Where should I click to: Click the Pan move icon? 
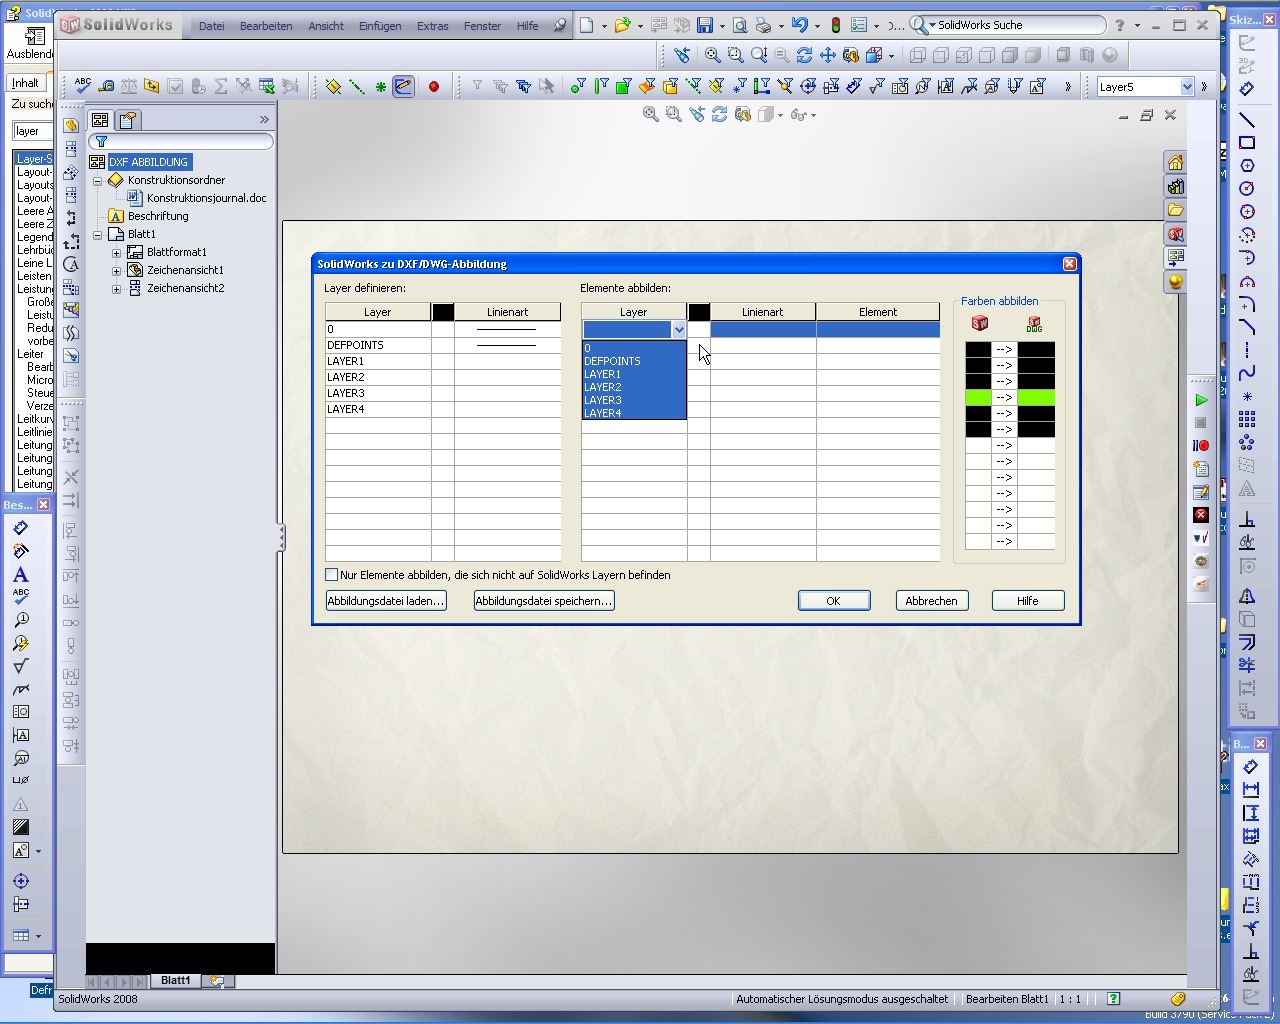pyautogui.click(x=828, y=56)
